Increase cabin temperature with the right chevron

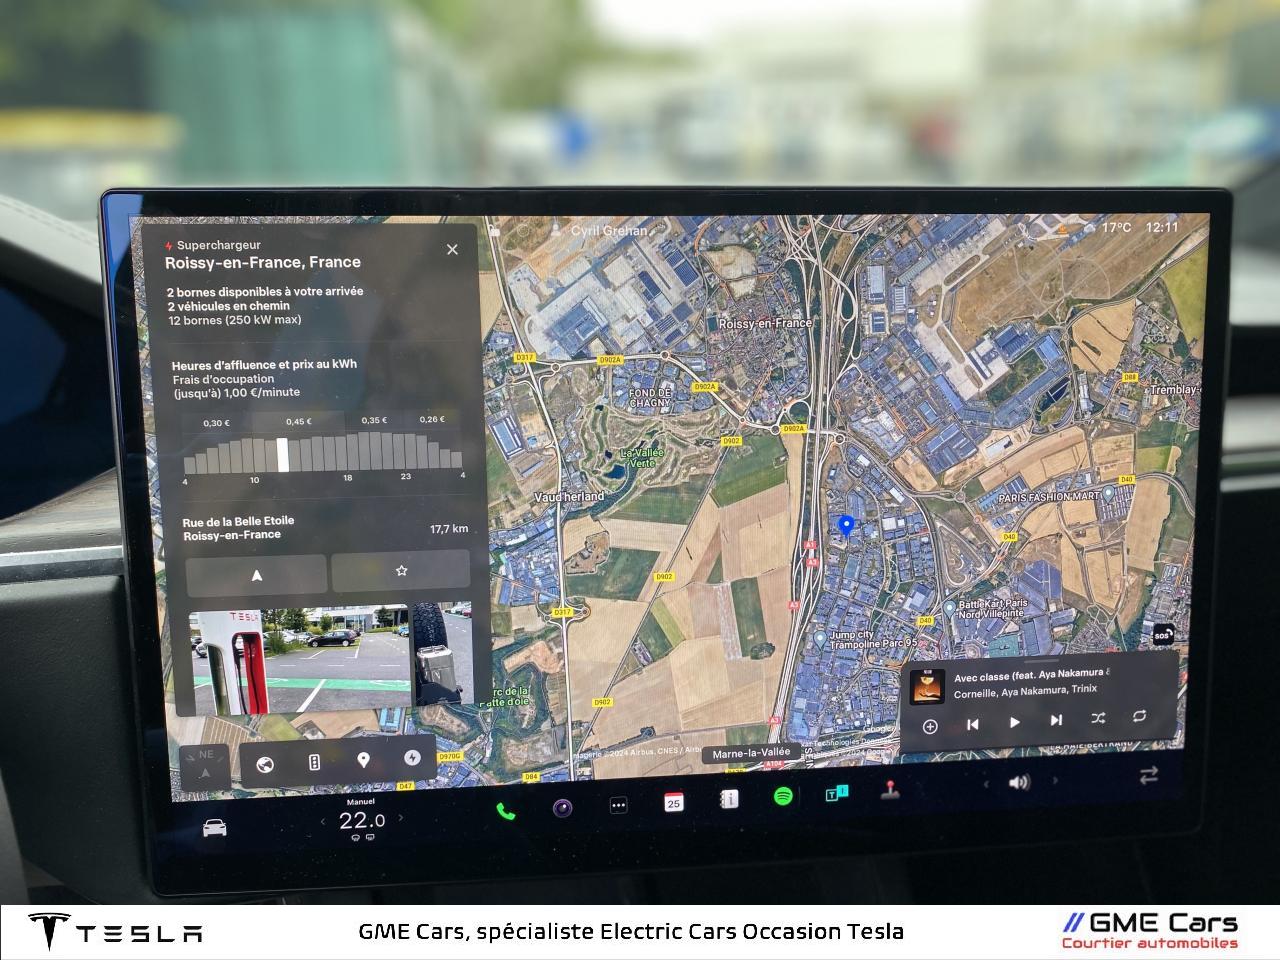pyautogui.click(x=402, y=818)
